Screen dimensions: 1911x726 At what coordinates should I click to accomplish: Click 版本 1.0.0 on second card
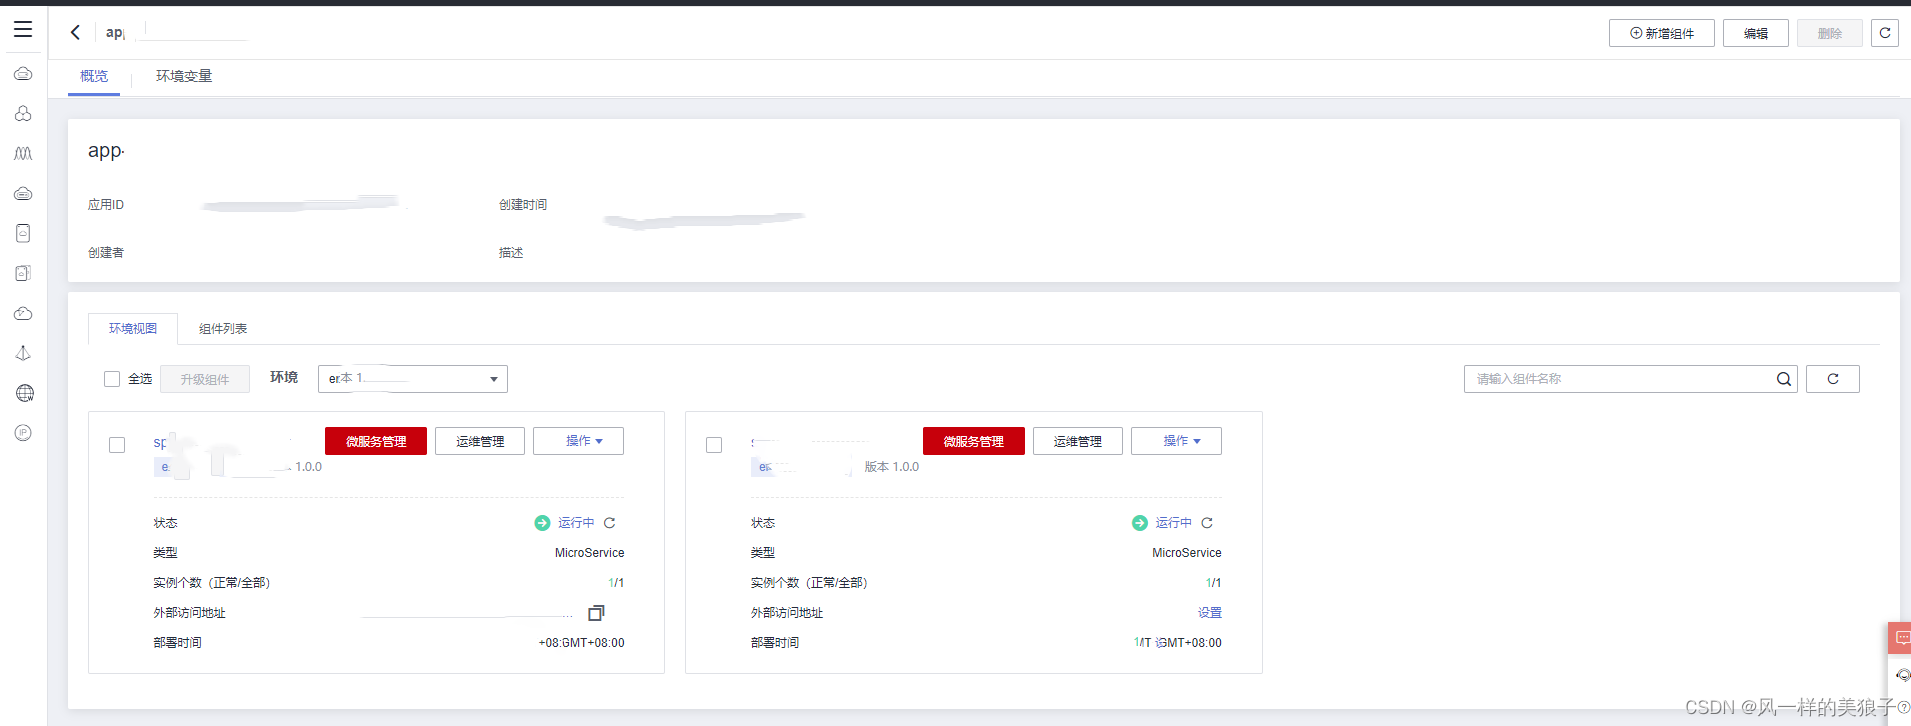[892, 467]
